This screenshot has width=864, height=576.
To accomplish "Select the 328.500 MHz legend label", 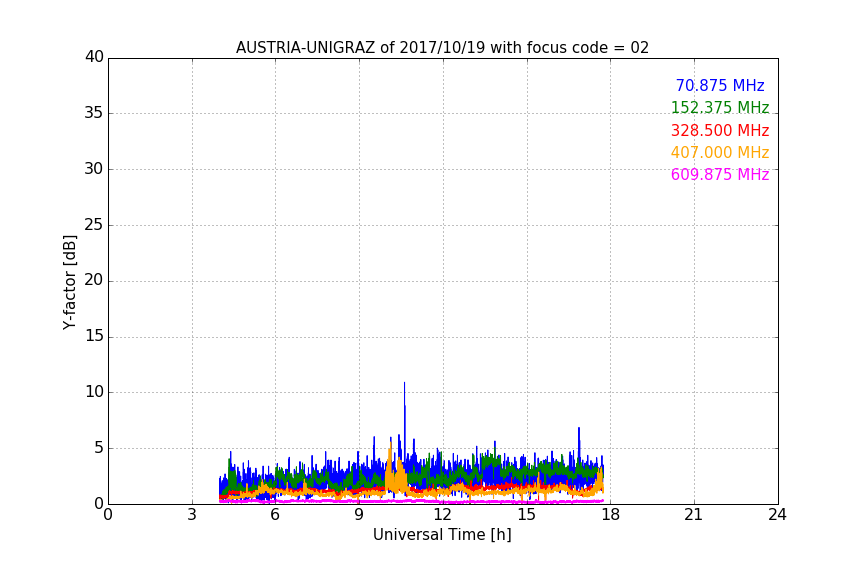I will 720,130.
